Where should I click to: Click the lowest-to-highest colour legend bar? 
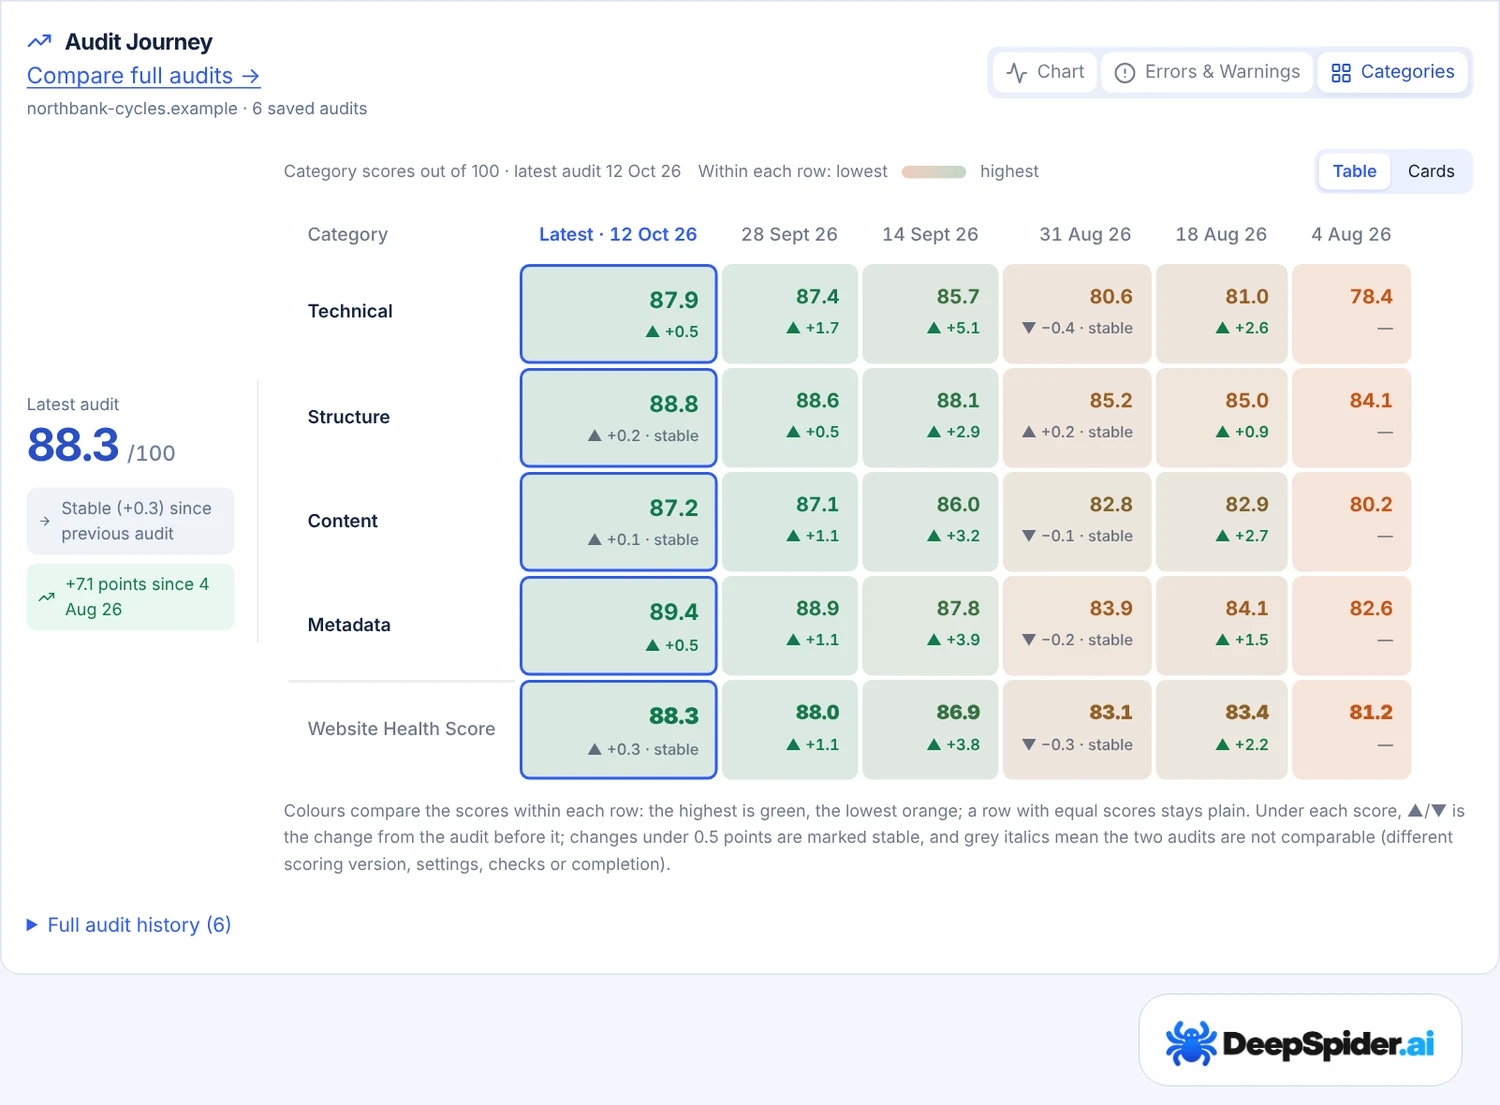(x=934, y=172)
